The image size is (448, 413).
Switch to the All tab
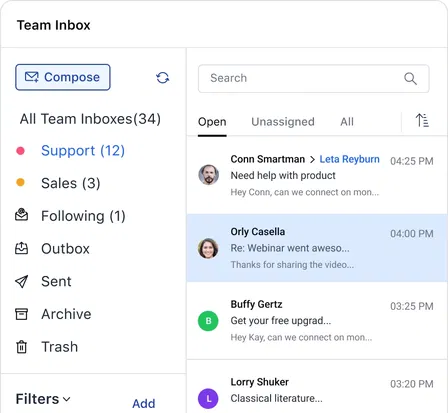(x=347, y=122)
